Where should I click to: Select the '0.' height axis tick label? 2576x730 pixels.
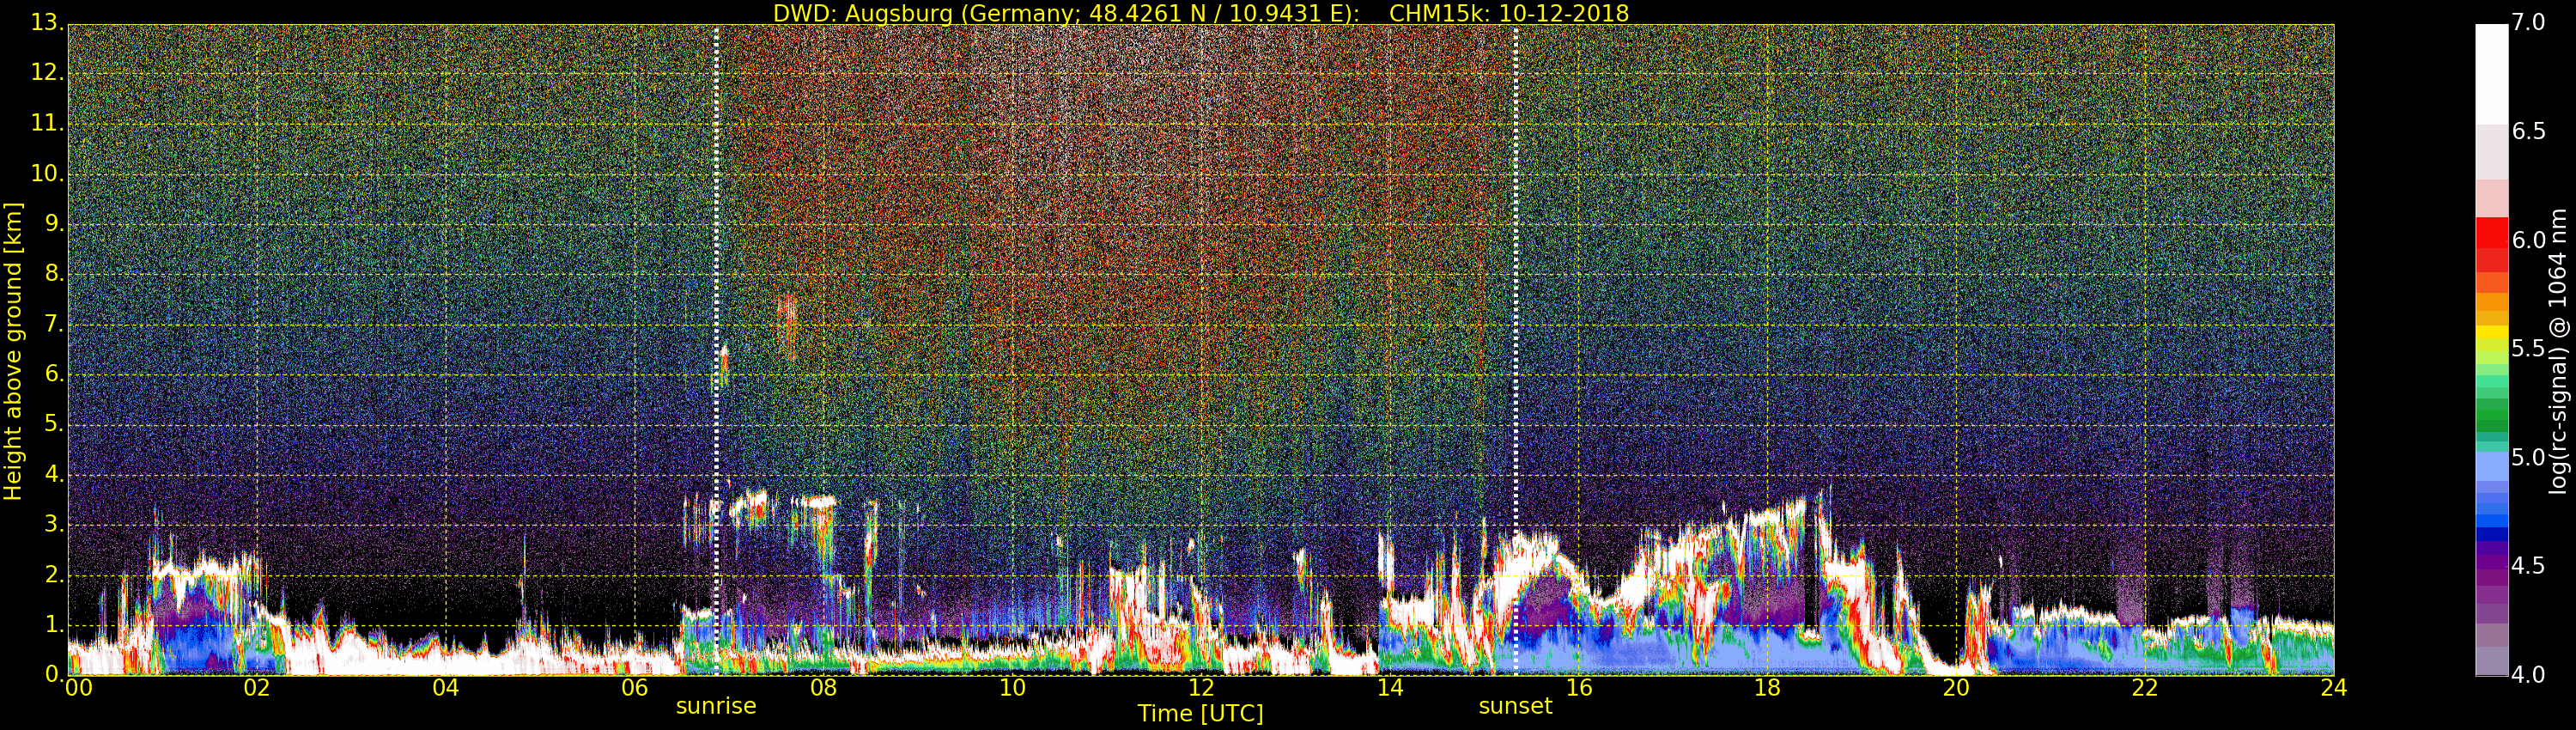(x=53, y=674)
